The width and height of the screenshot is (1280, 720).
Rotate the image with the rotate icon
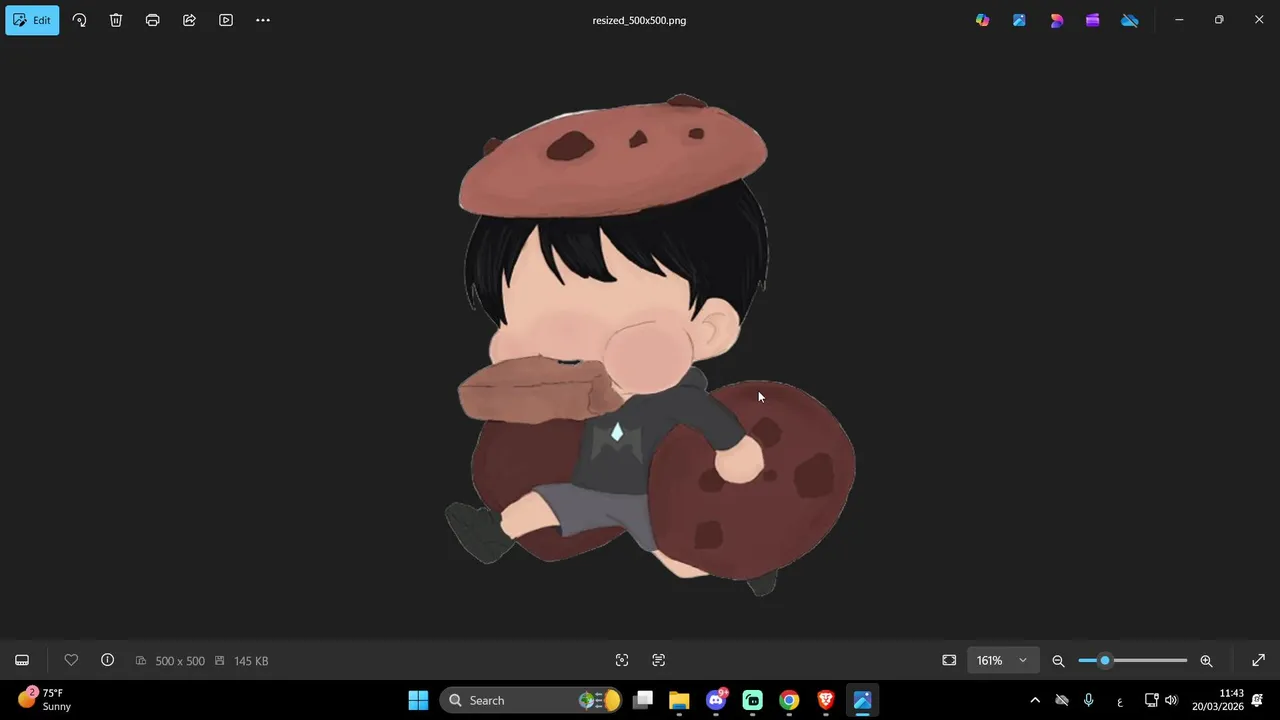coord(79,20)
